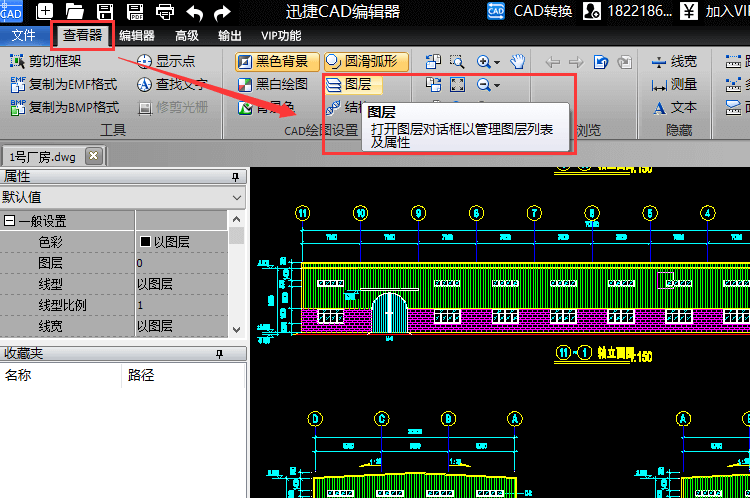Screen dimensions: 750x498
Task: Select the 剪切框架 tool
Action: click(x=46, y=61)
